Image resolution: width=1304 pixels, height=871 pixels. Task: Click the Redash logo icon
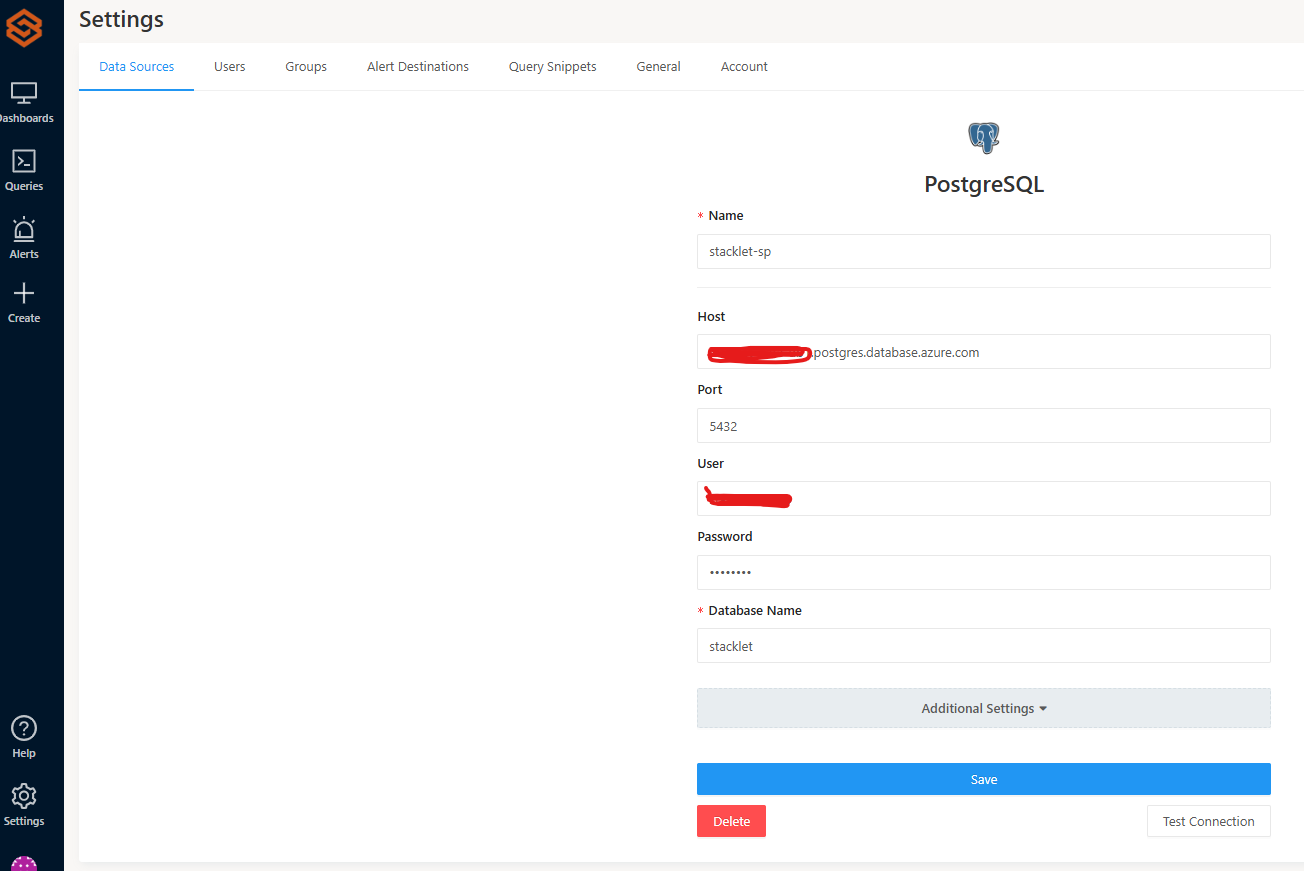24,26
